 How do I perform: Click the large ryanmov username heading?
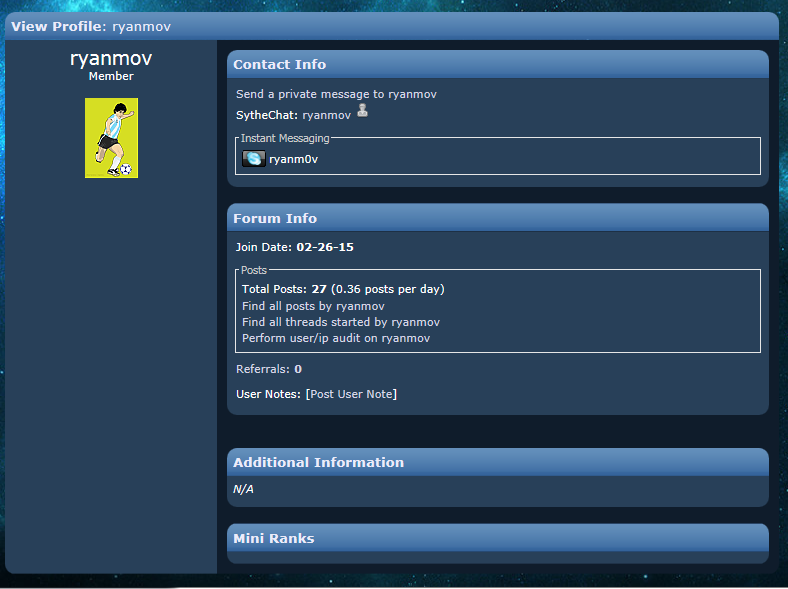coord(111,59)
